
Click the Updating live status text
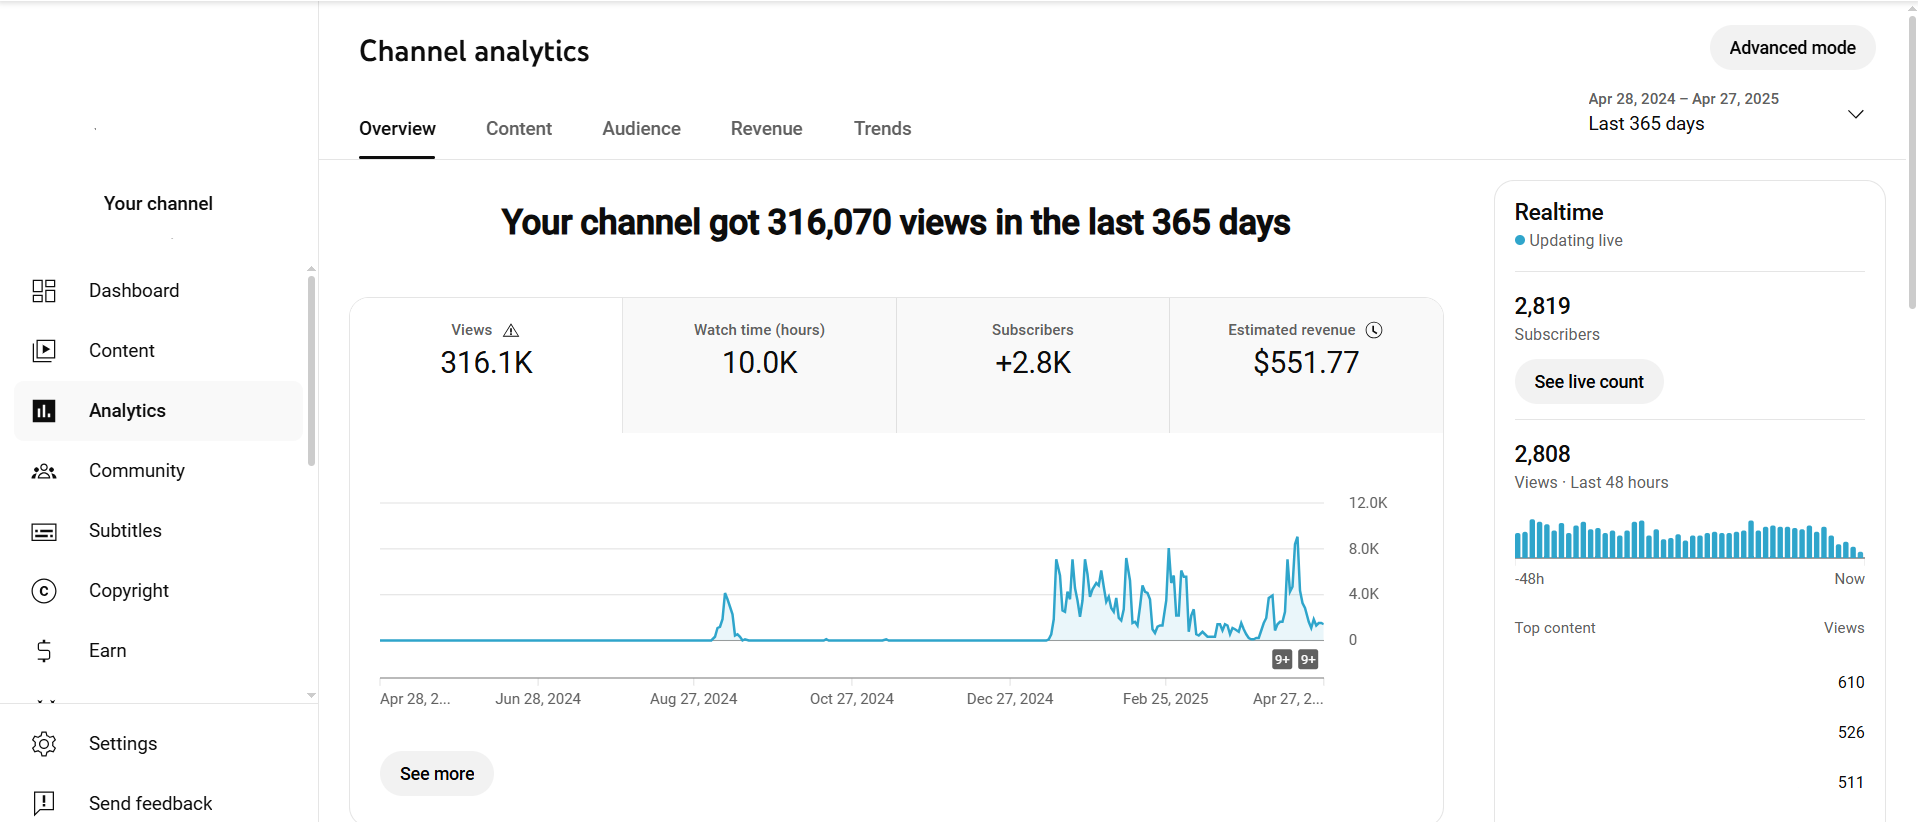pos(1575,241)
